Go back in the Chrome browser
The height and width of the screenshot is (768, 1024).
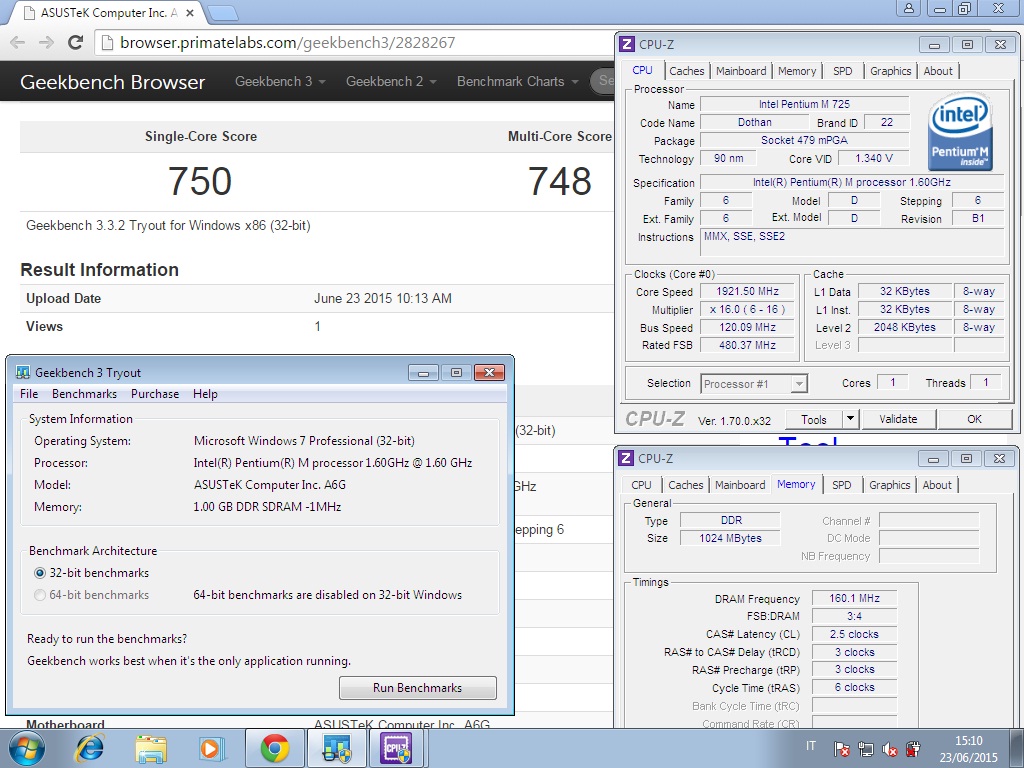pyautogui.click(x=18, y=42)
